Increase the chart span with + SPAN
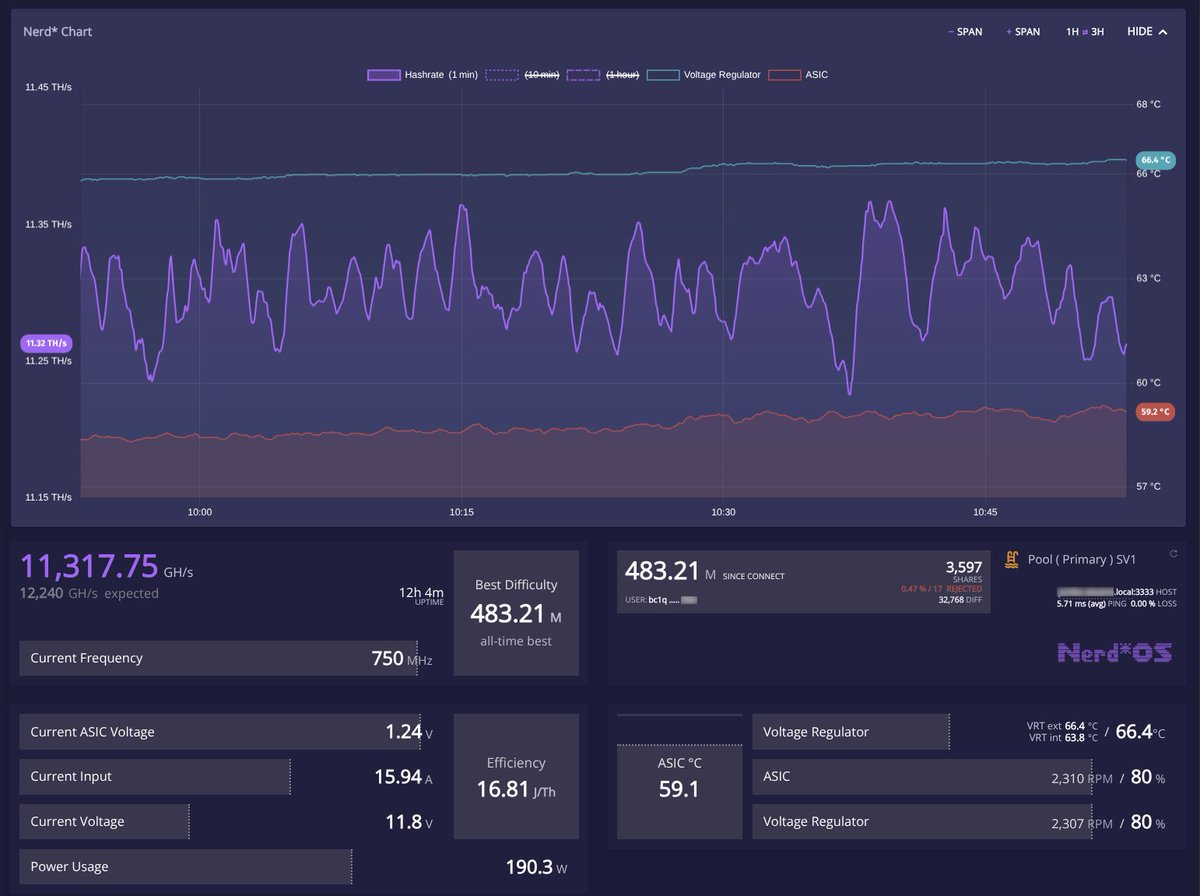1200x896 pixels. pyautogui.click(x=1023, y=32)
